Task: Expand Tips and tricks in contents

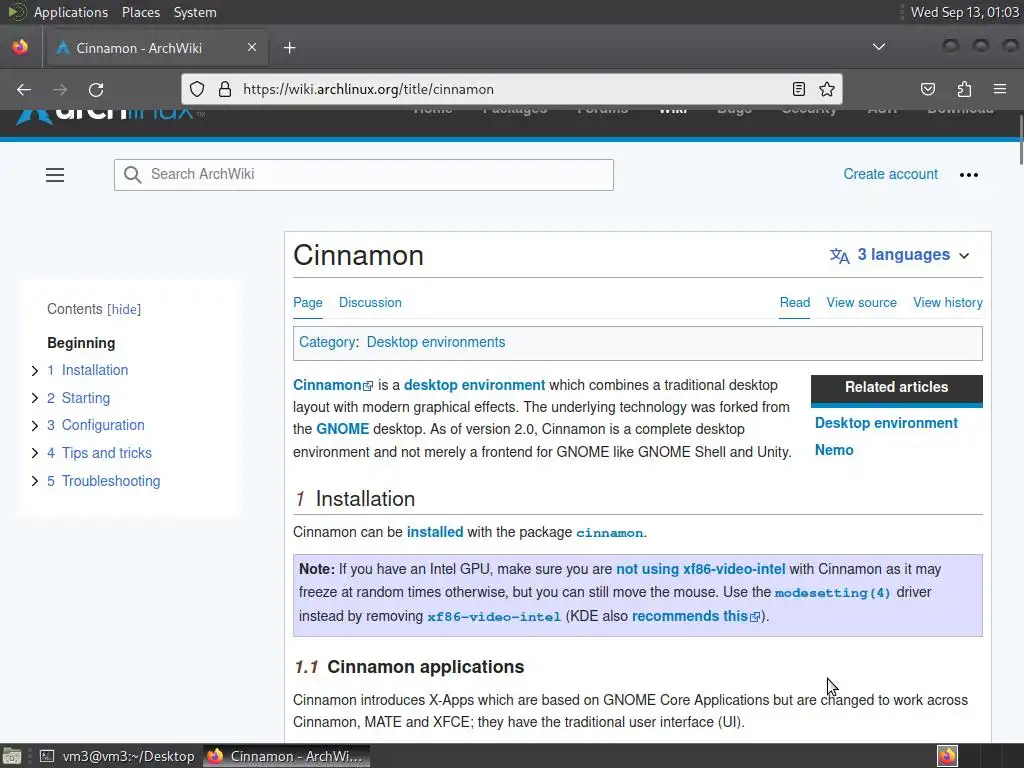Action: coord(35,453)
